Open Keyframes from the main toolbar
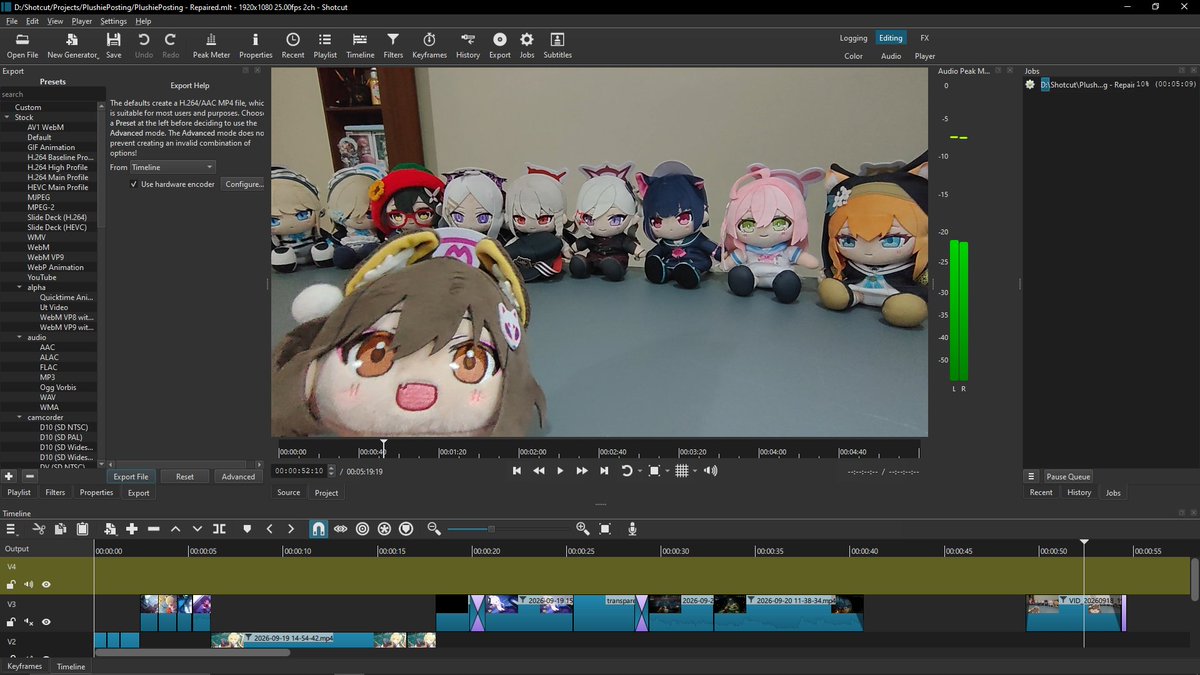The height and width of the screenshot is (675, 1200). click(429, 45)
